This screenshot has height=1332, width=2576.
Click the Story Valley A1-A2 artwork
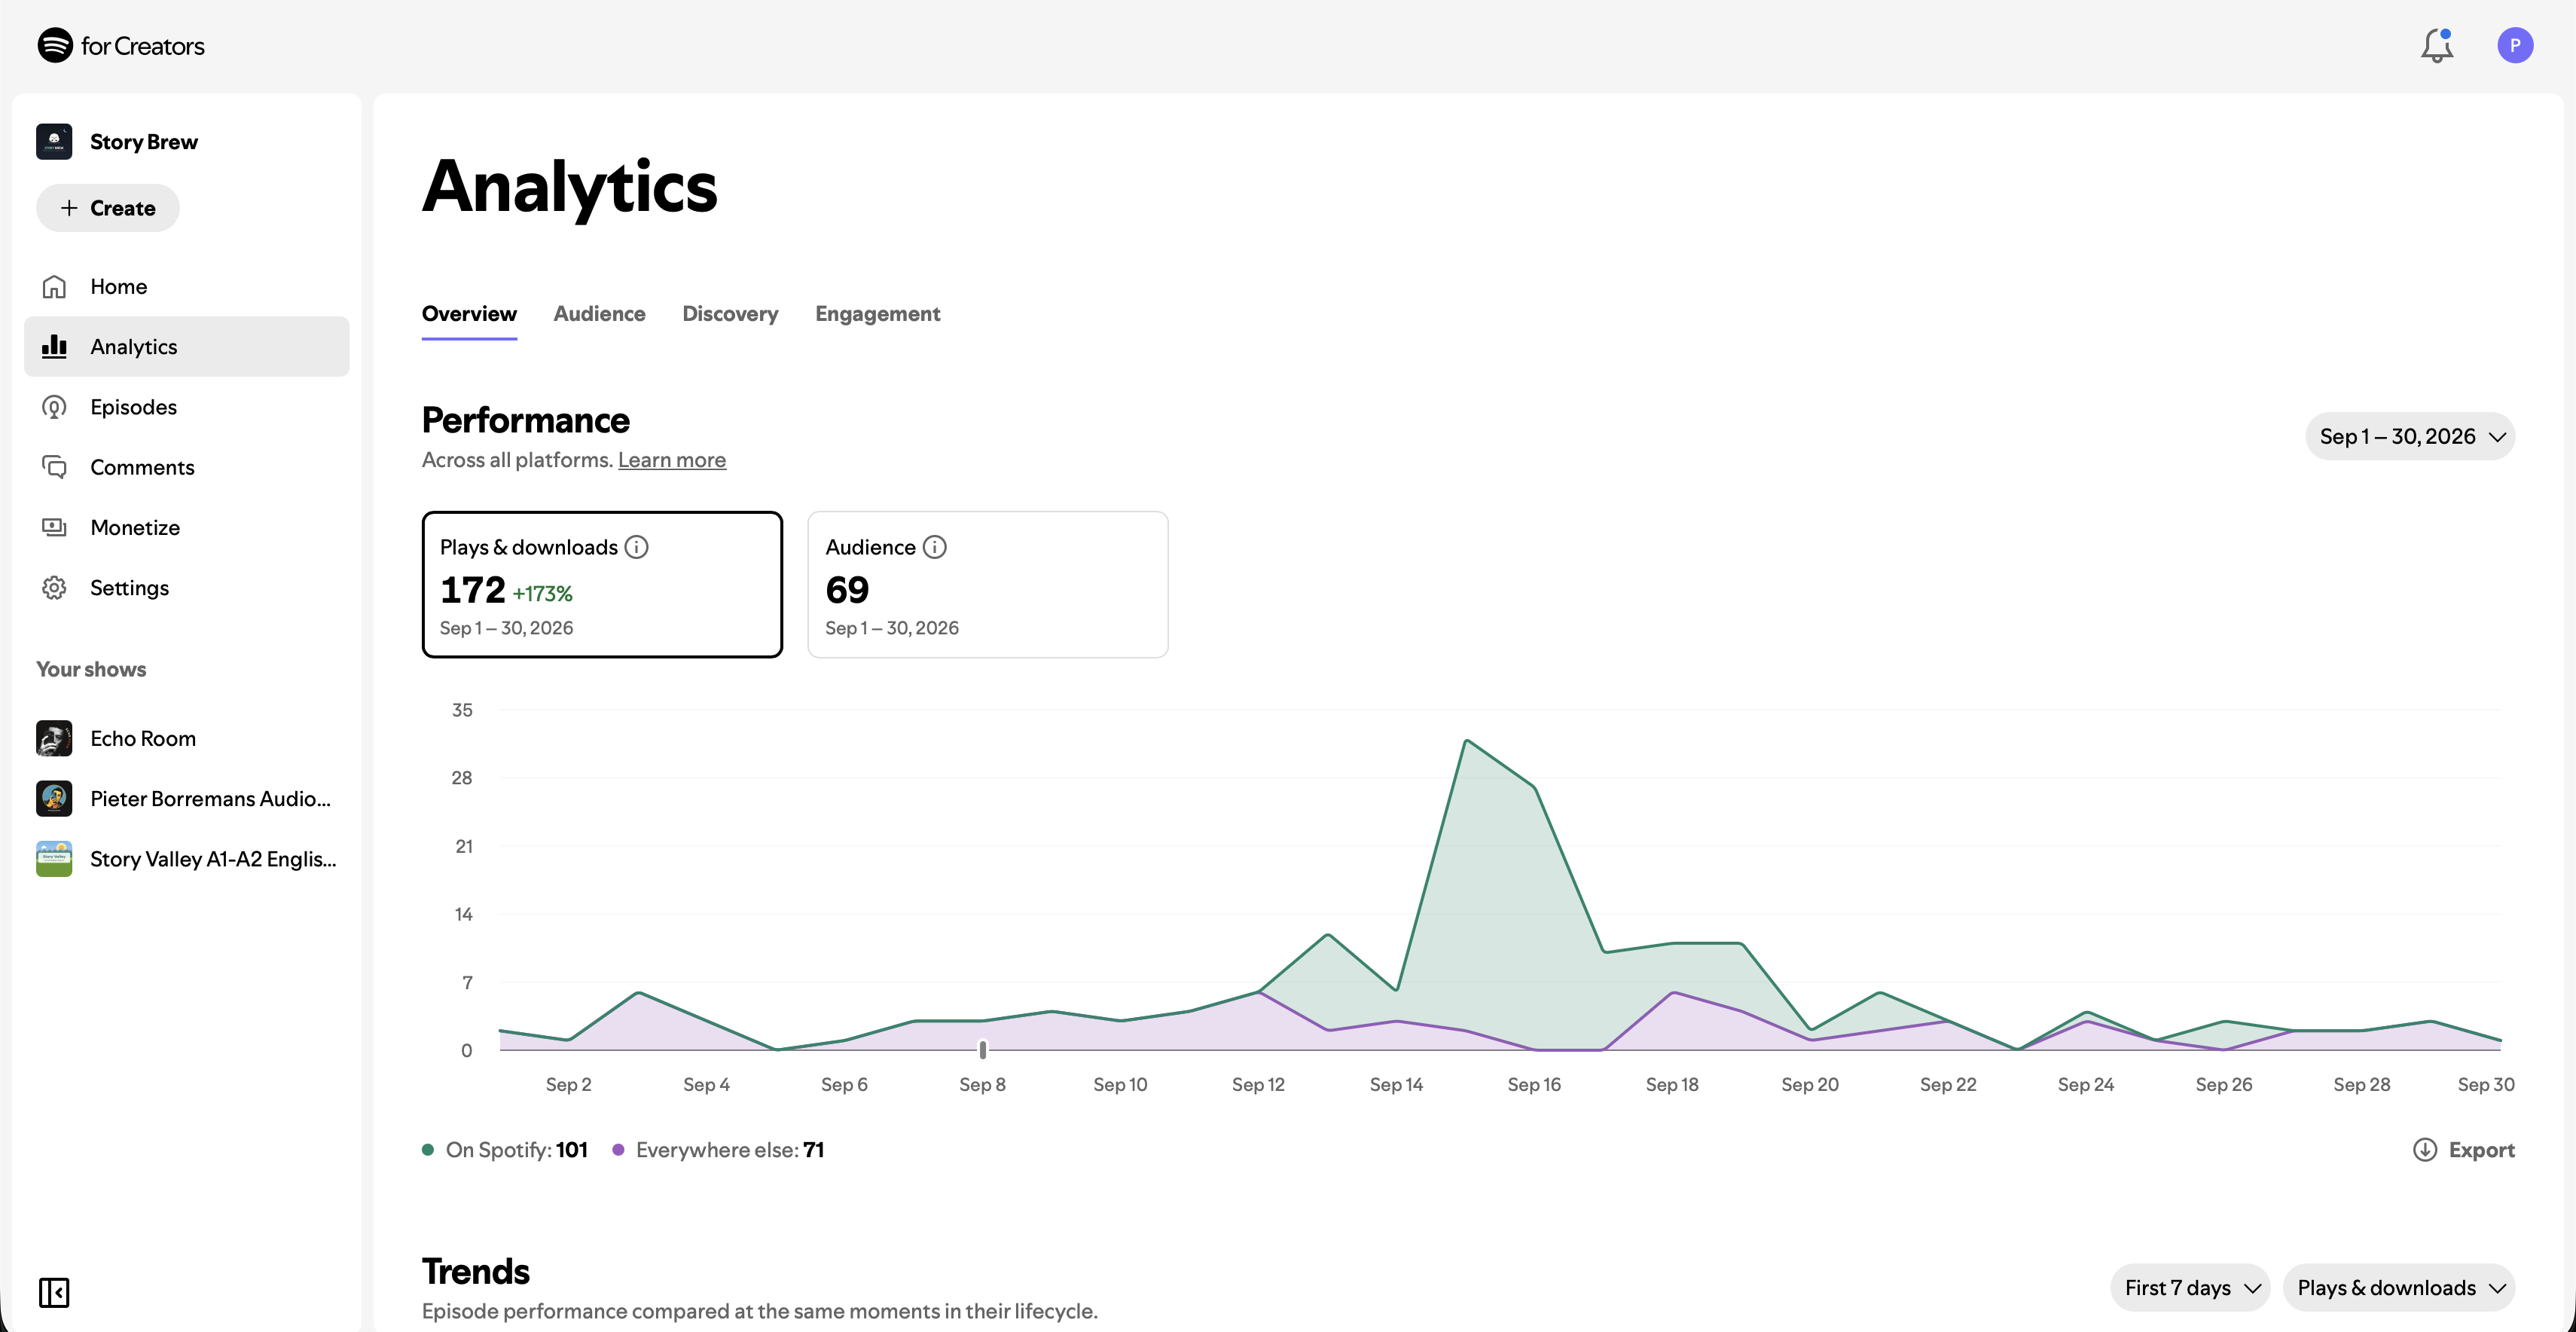(x=54, y=859)
